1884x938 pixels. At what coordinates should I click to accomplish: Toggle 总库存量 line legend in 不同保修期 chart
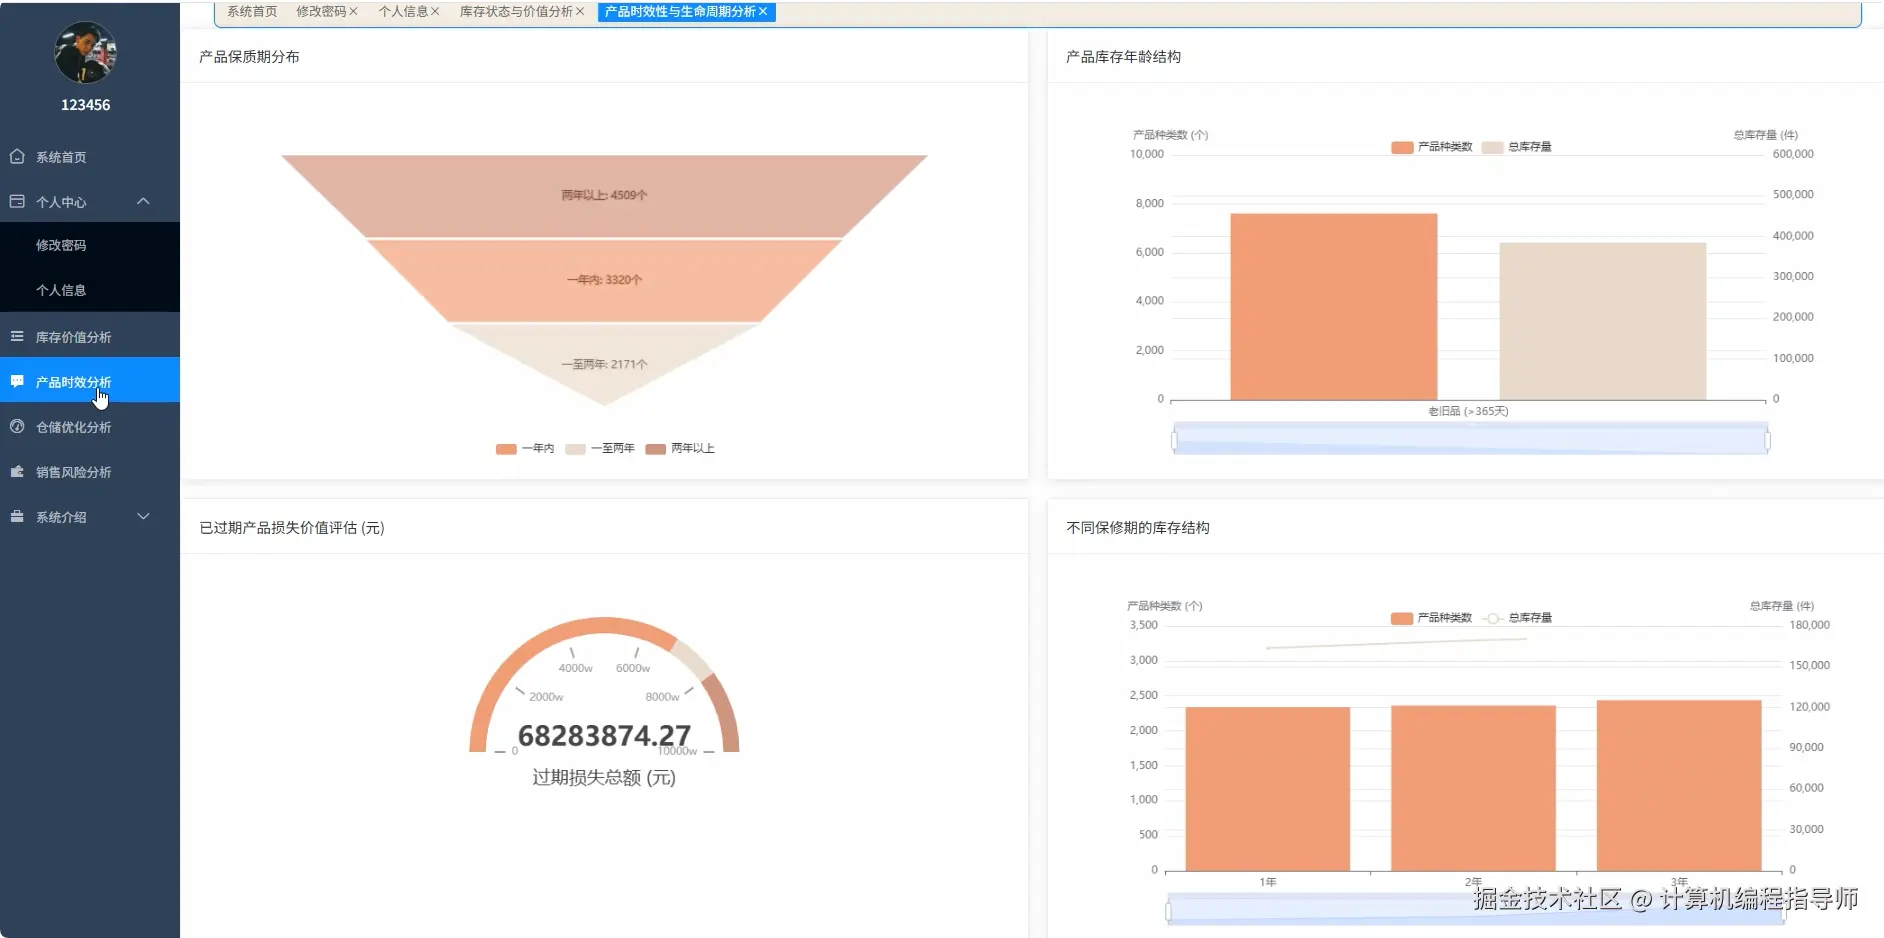click(x=1517, y=618)
